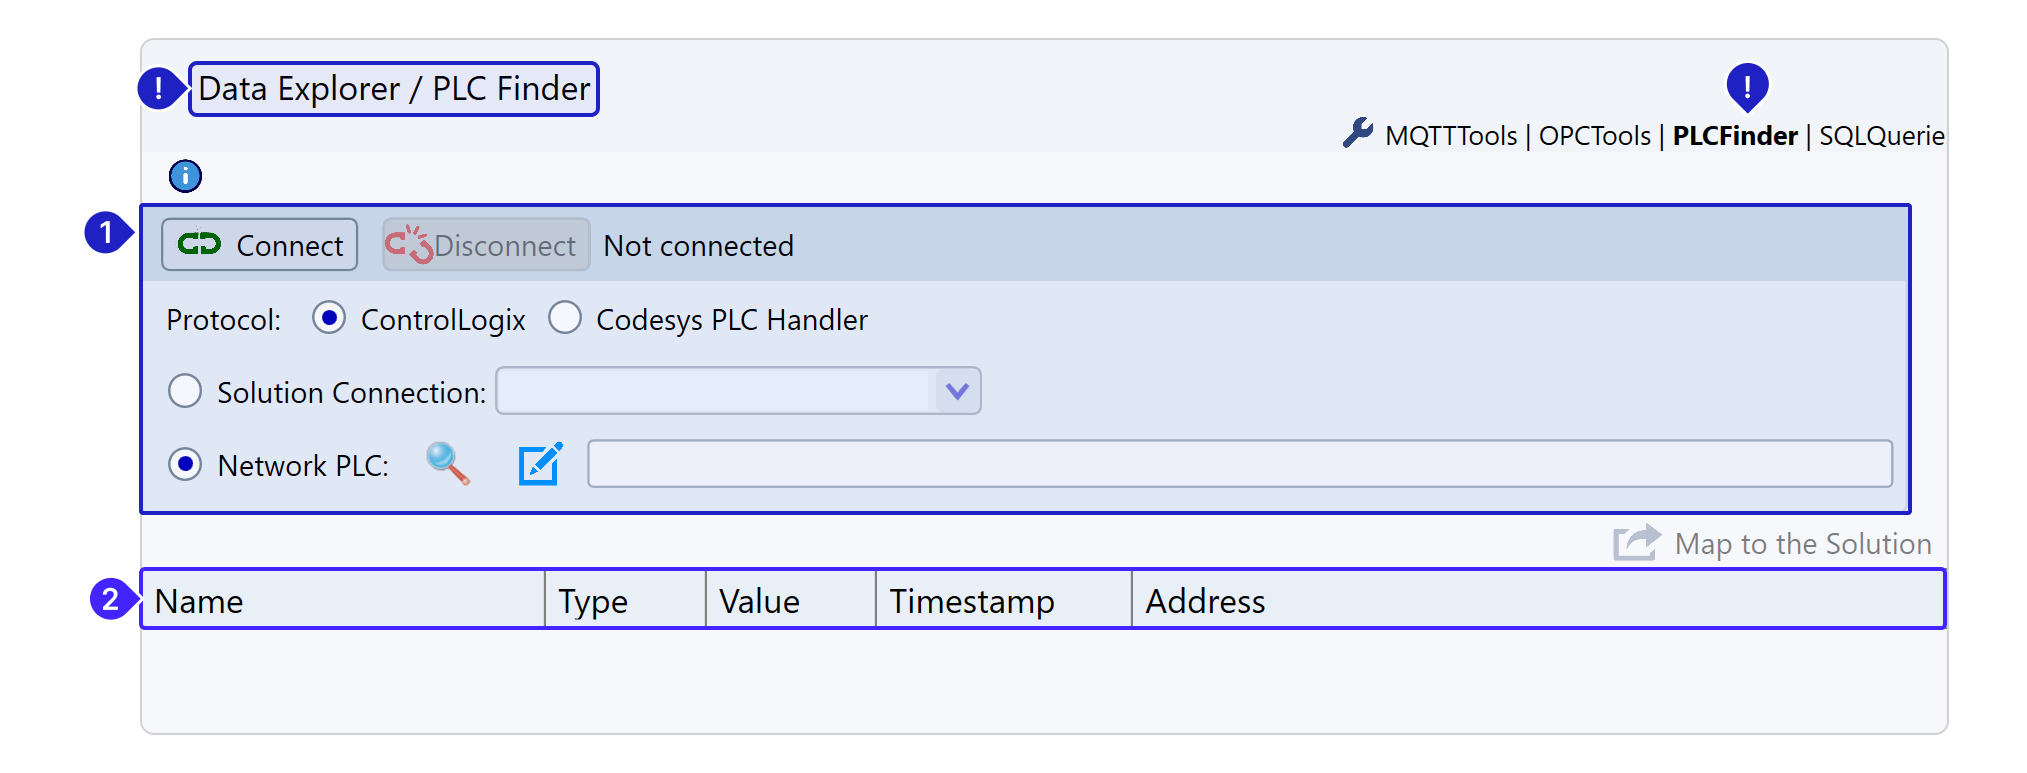Expand the Solution Connection dropdown arrow

[x=957, y=391]
